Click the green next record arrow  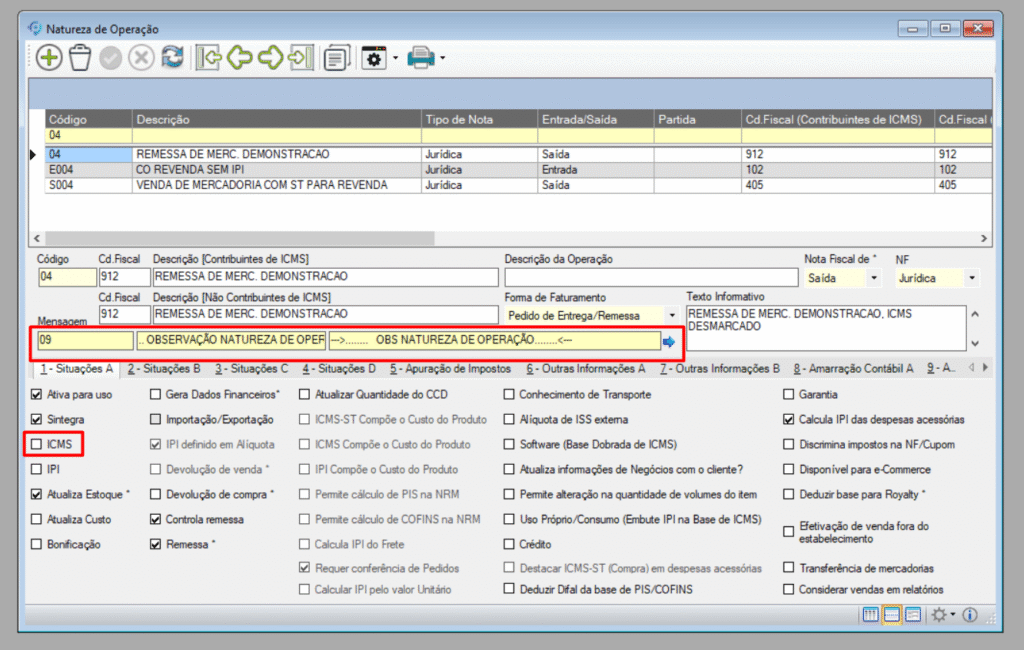[x=269, y=58]
